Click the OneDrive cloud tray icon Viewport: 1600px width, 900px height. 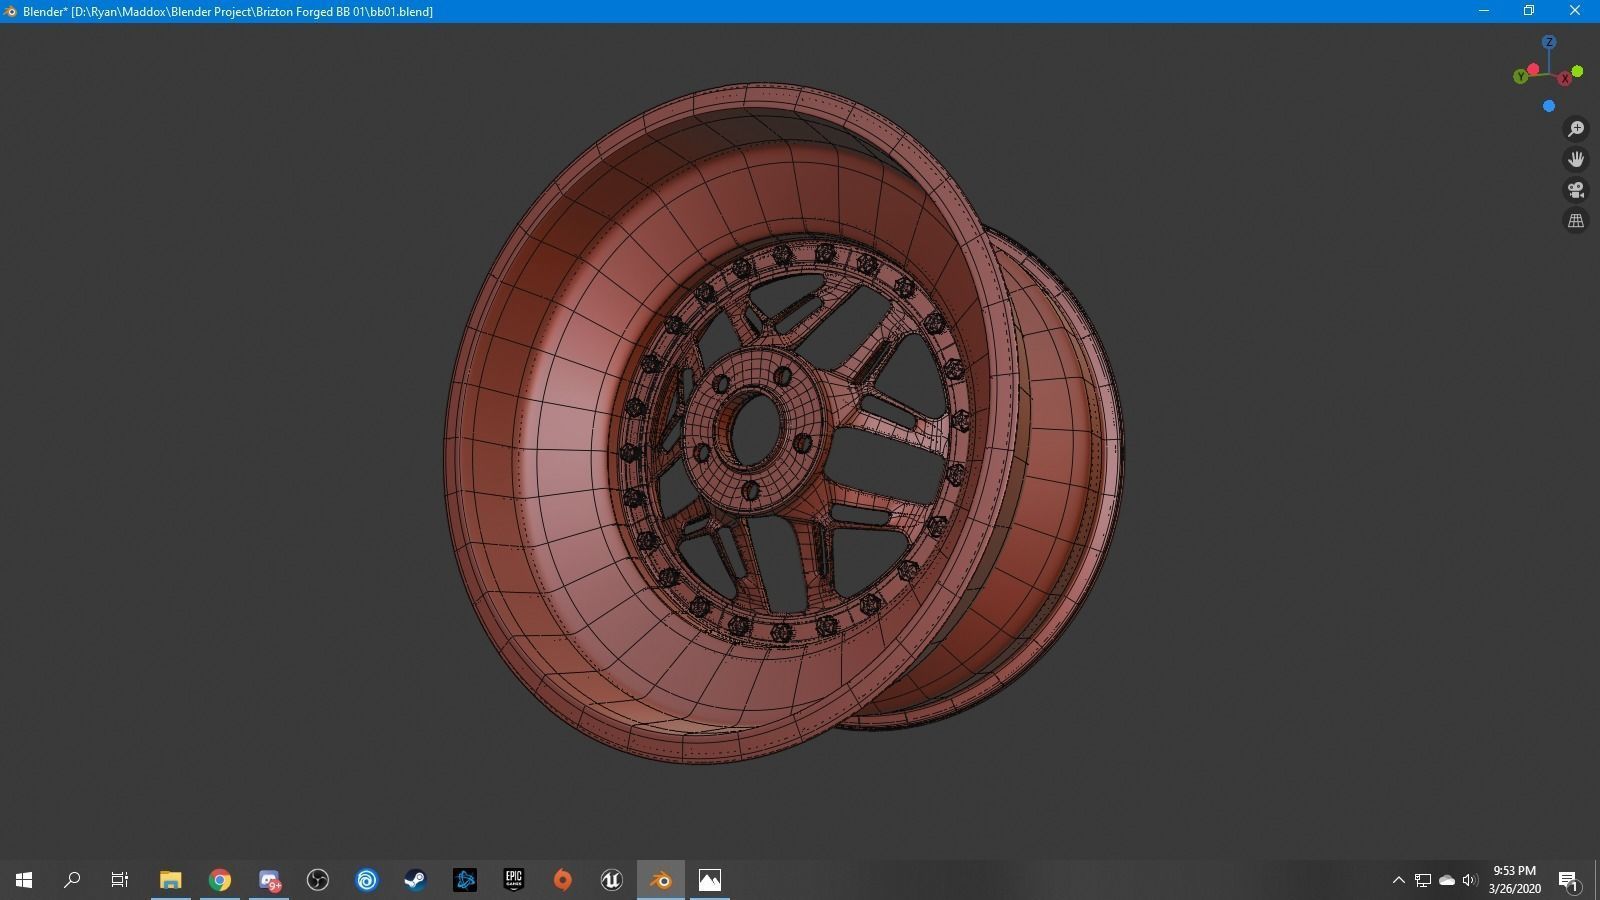(x=1447, y=880)
